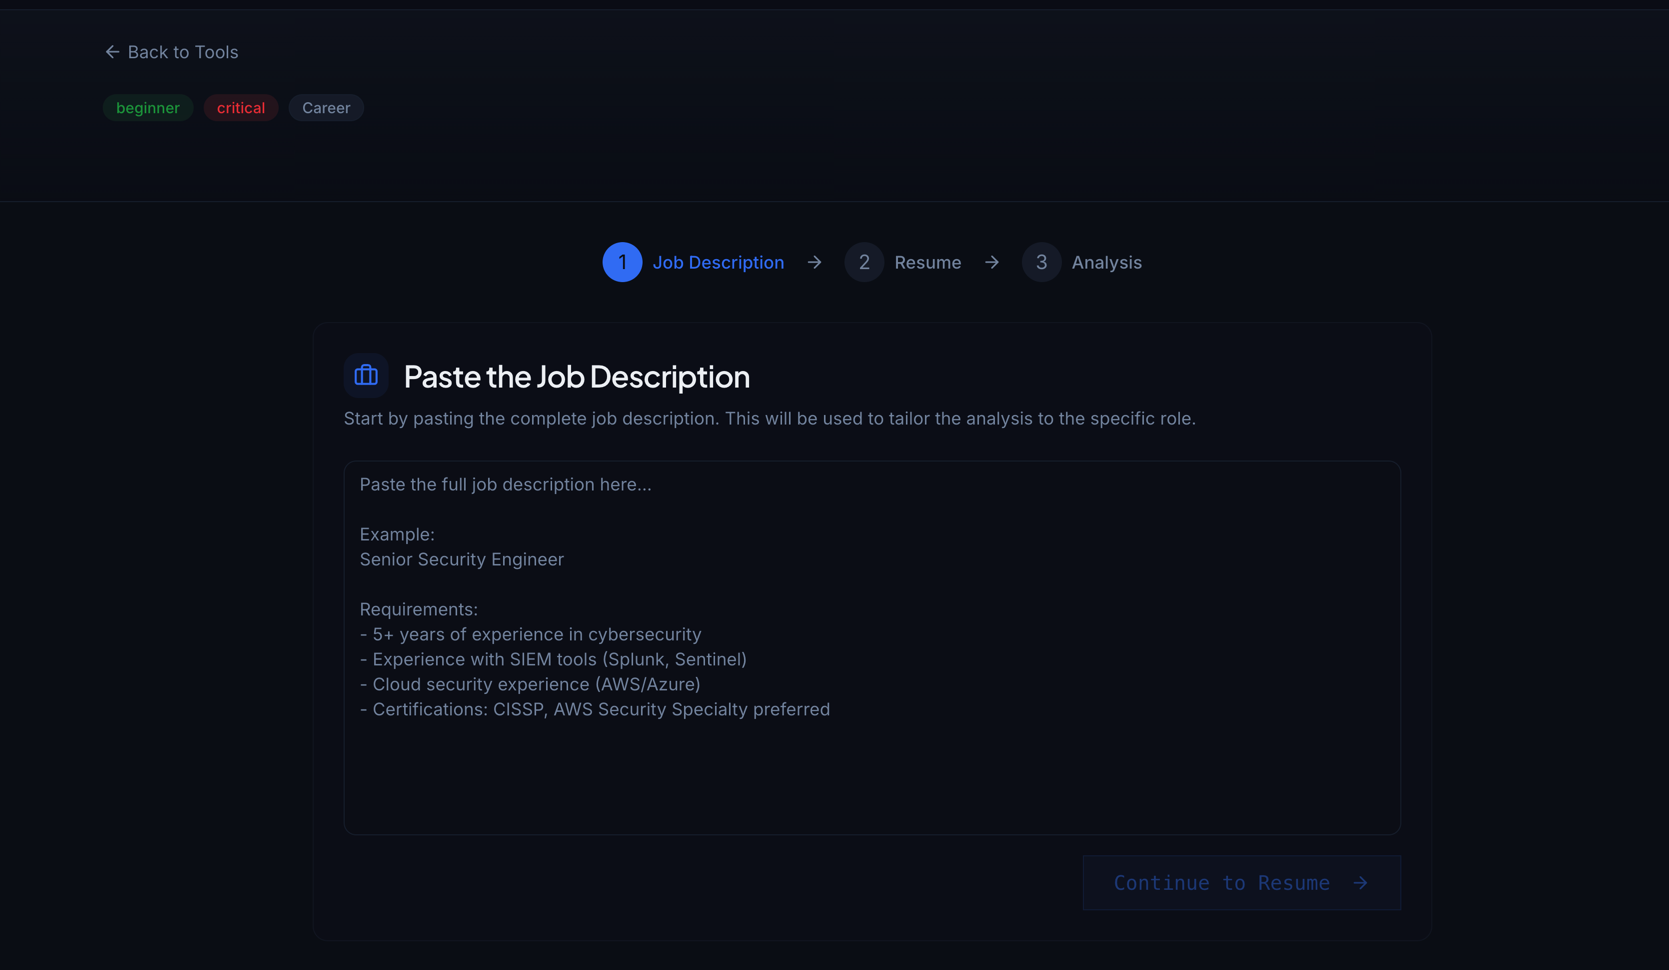
Task: Click the Paste the Job Description heading
Action: tap(576, 376)
